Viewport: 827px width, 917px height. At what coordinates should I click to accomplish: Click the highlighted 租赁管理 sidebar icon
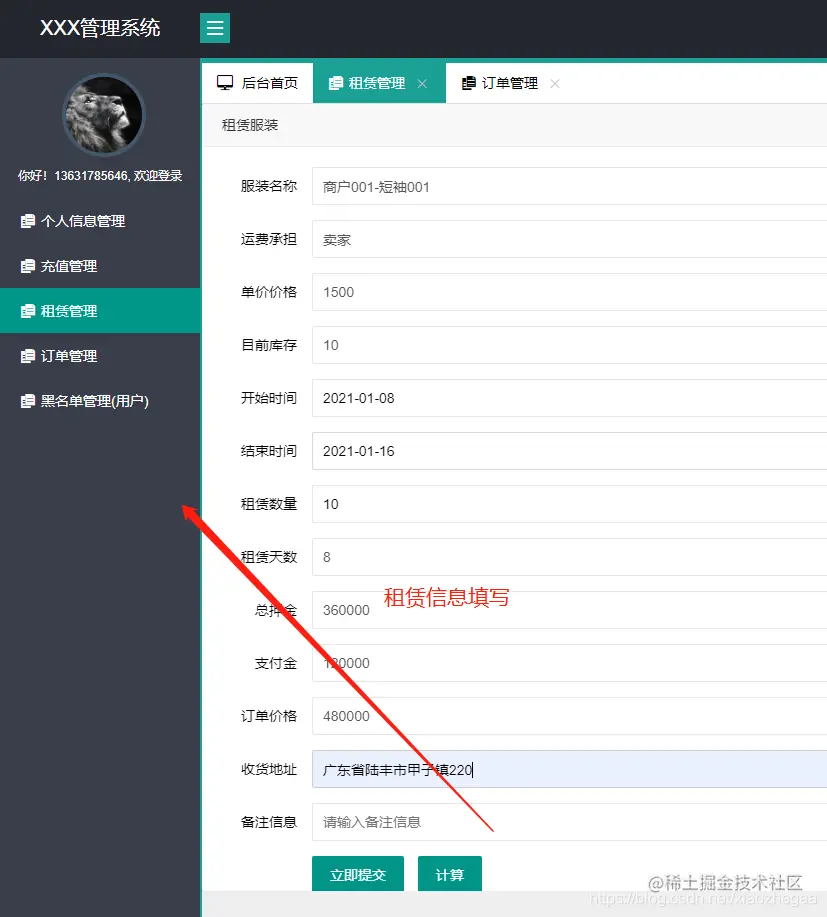point(27,311)
